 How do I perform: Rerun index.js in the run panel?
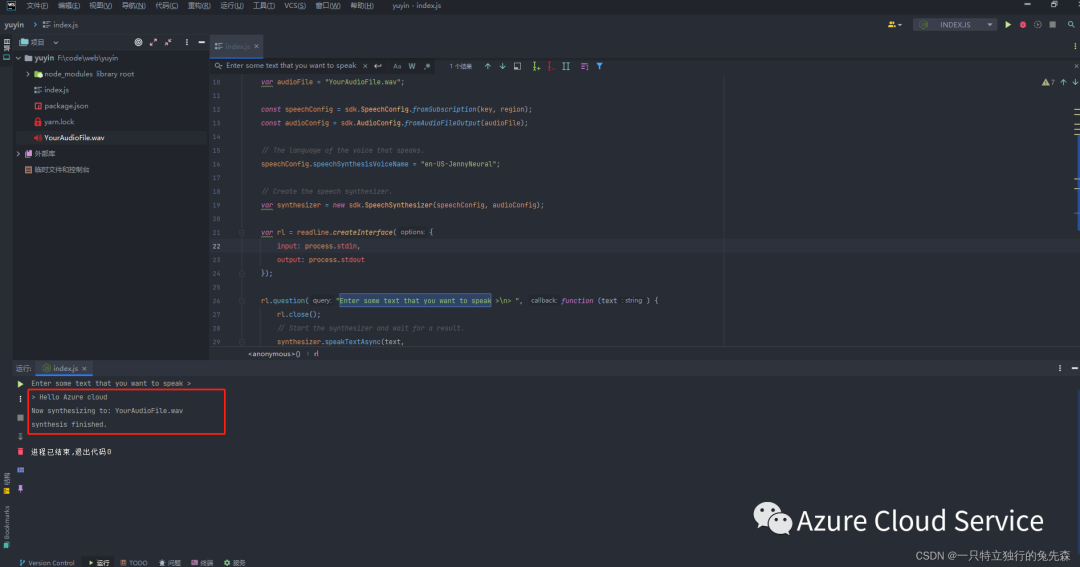(x=20, y=384)
